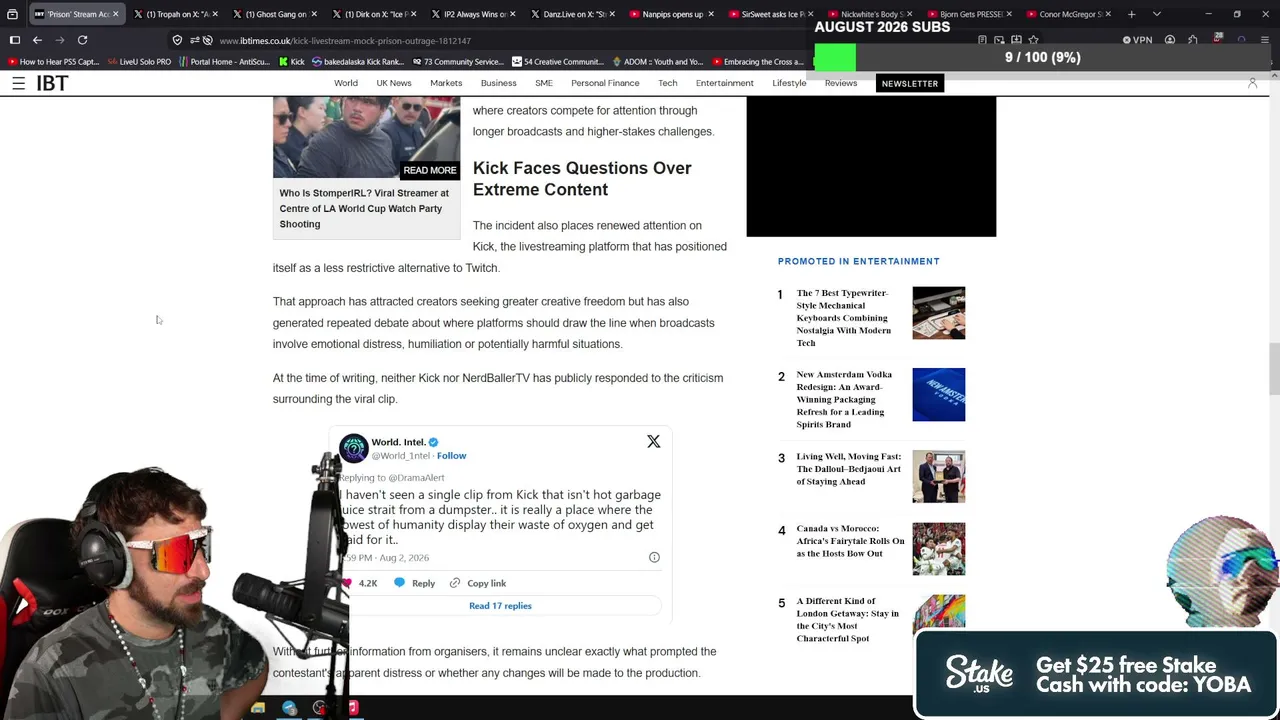Reply to the embedded tweet
Screen dimensions: 1280x720
pyautogui.click(x=414, y=583)
